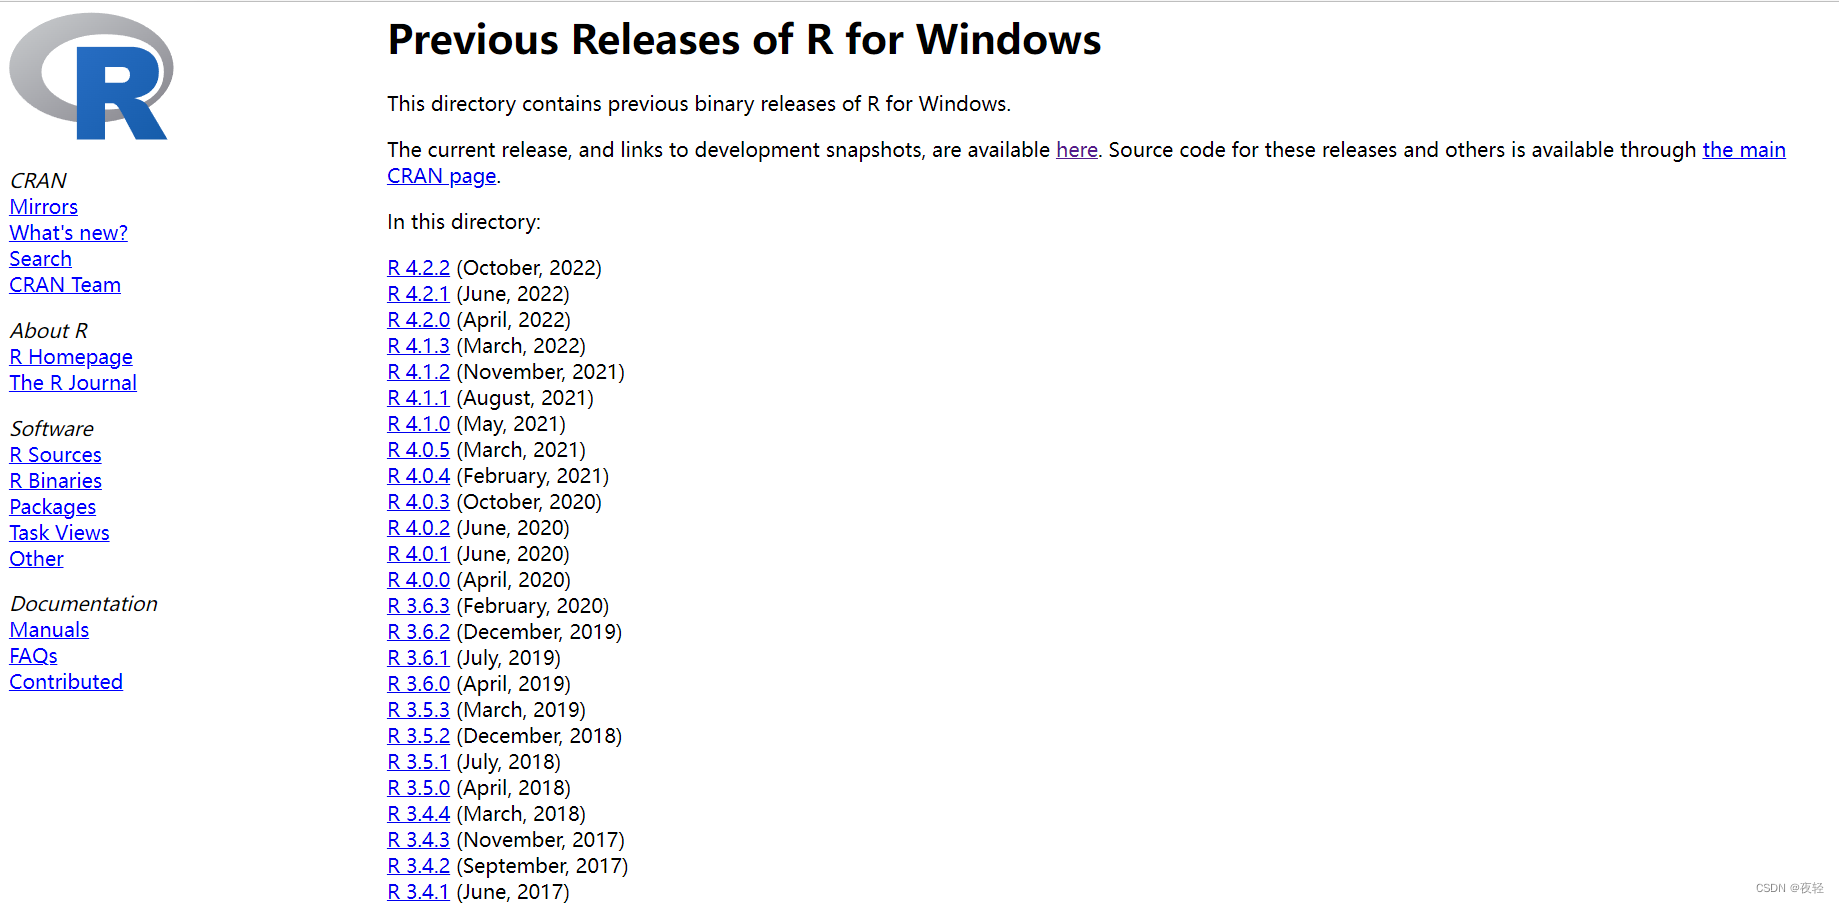
Task: Click the '(December, 2019)' date text
Action: point(539,632)
